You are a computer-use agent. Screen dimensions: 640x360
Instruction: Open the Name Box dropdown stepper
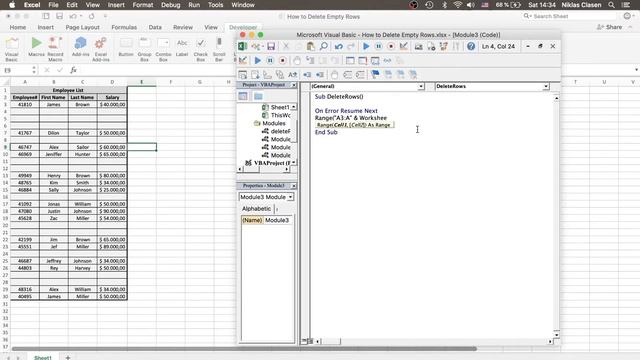click(34, 70)
